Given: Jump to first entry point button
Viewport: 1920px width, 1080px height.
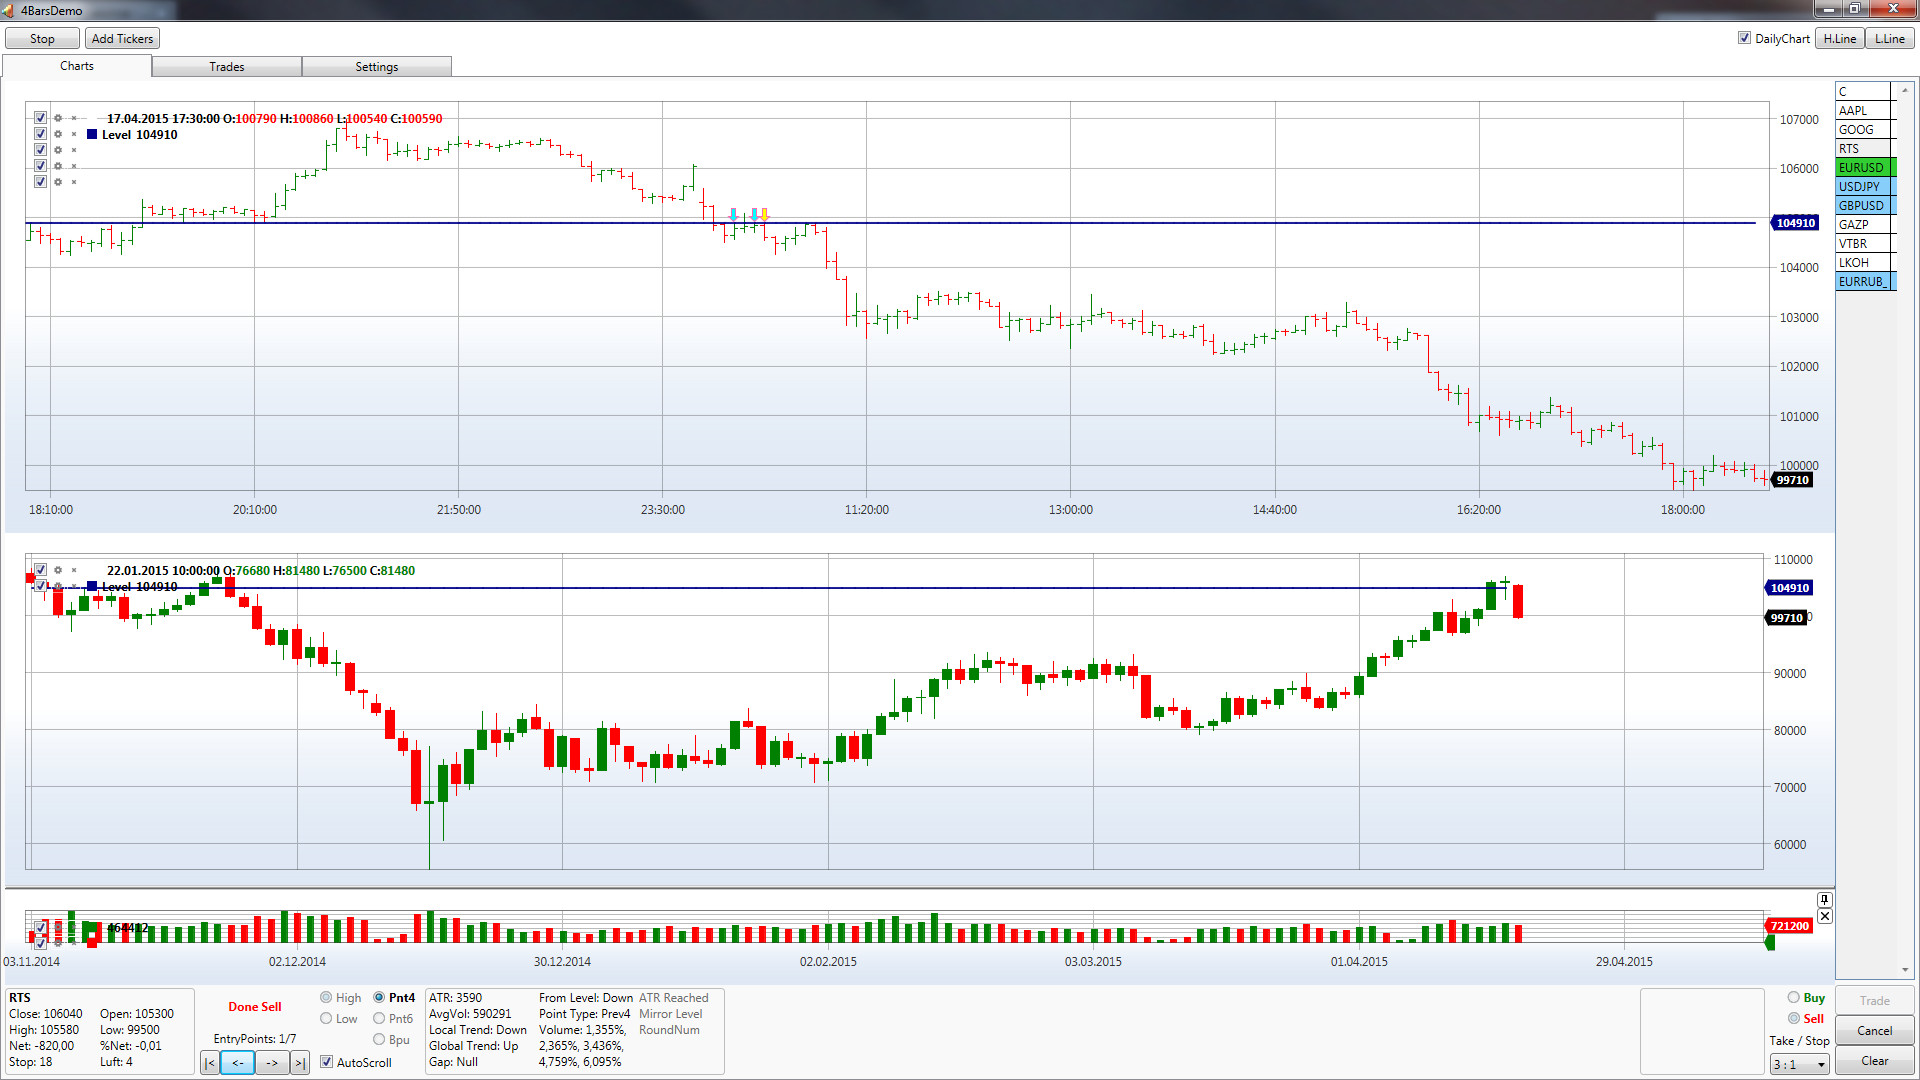Looking at the screenshot, I should click(x=210, y=1063).
